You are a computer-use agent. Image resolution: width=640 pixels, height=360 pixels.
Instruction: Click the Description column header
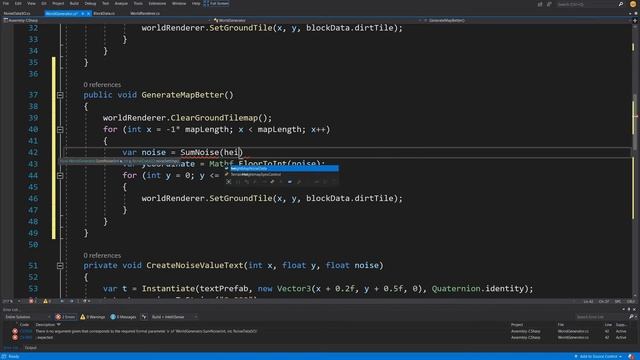(x=45, y=325)
